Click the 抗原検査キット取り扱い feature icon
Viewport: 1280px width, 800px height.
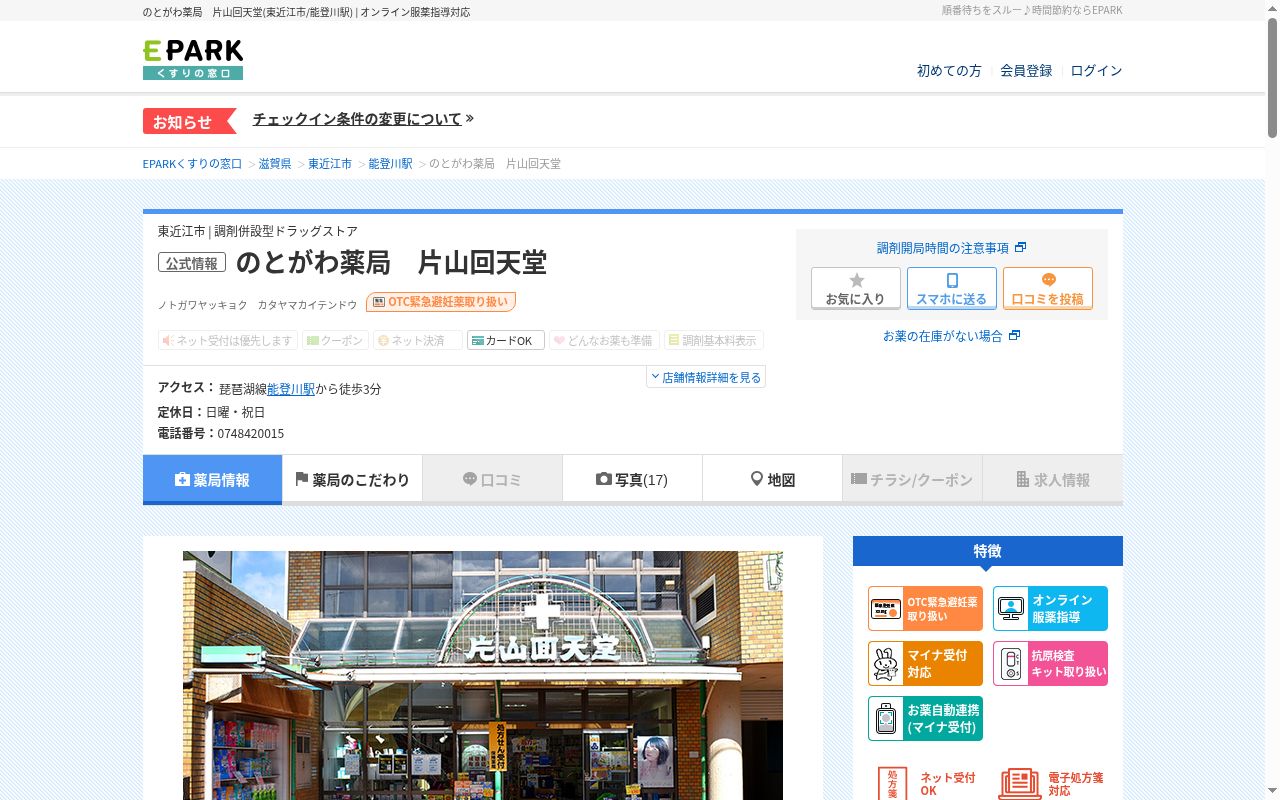1011,663
